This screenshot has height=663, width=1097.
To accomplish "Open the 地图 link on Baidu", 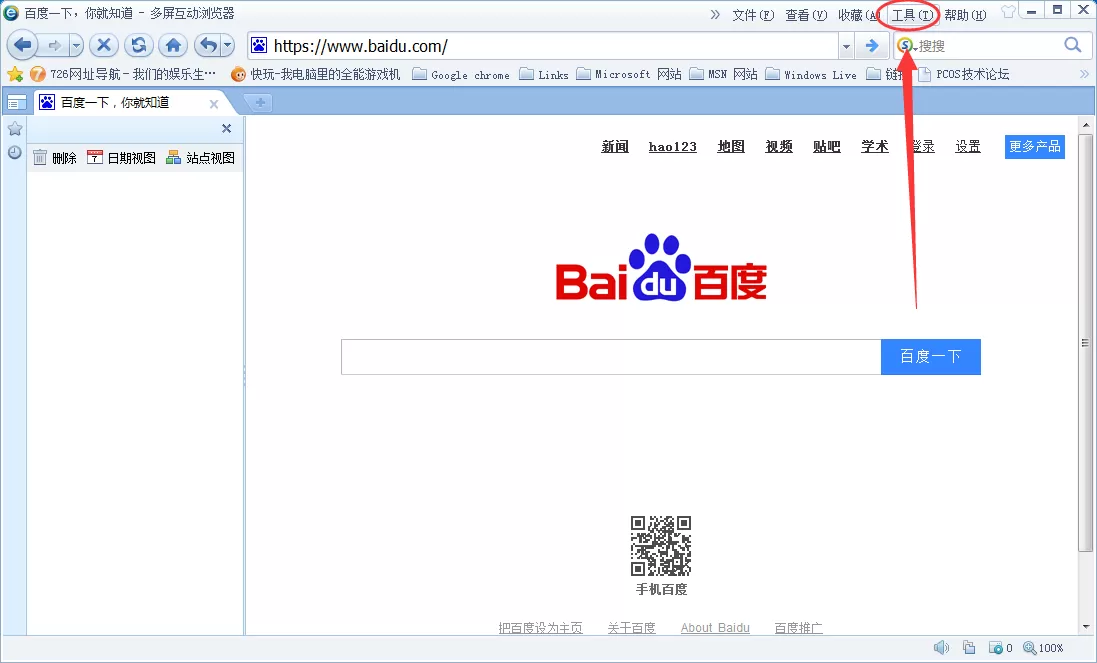I will tap(731, 146).
